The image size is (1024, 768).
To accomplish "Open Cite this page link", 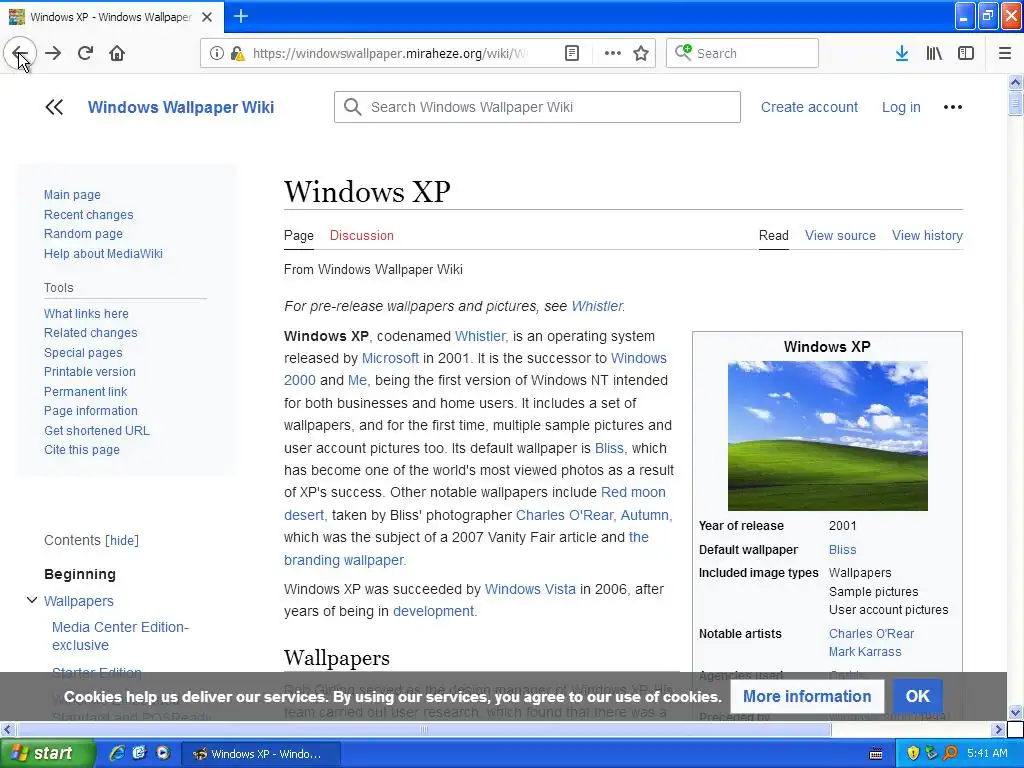I will click(82, 449).
